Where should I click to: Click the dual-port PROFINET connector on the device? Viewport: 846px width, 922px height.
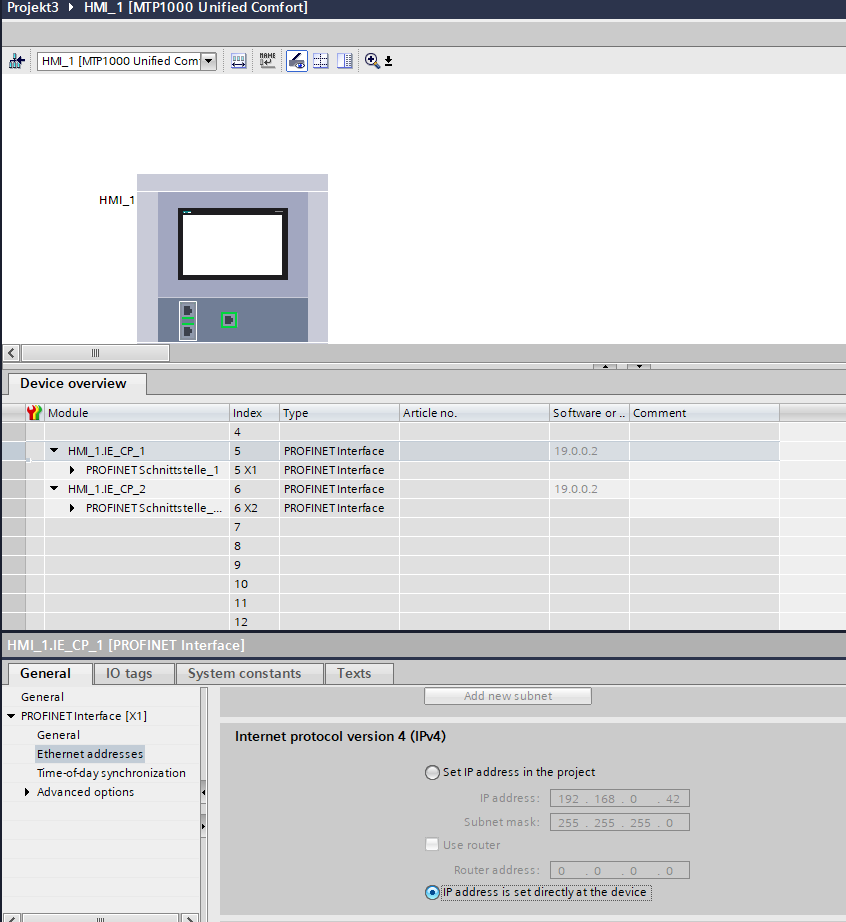click(187, 320)
